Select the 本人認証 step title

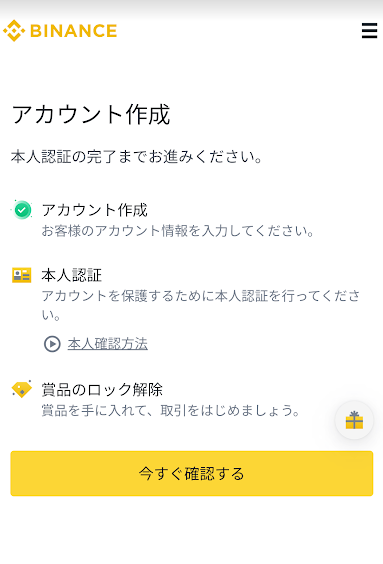pos(72,276)
